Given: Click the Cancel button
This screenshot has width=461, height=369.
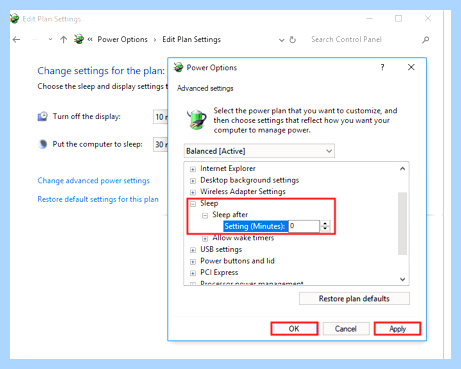Looking at the screenshot, I should [346, 329].
